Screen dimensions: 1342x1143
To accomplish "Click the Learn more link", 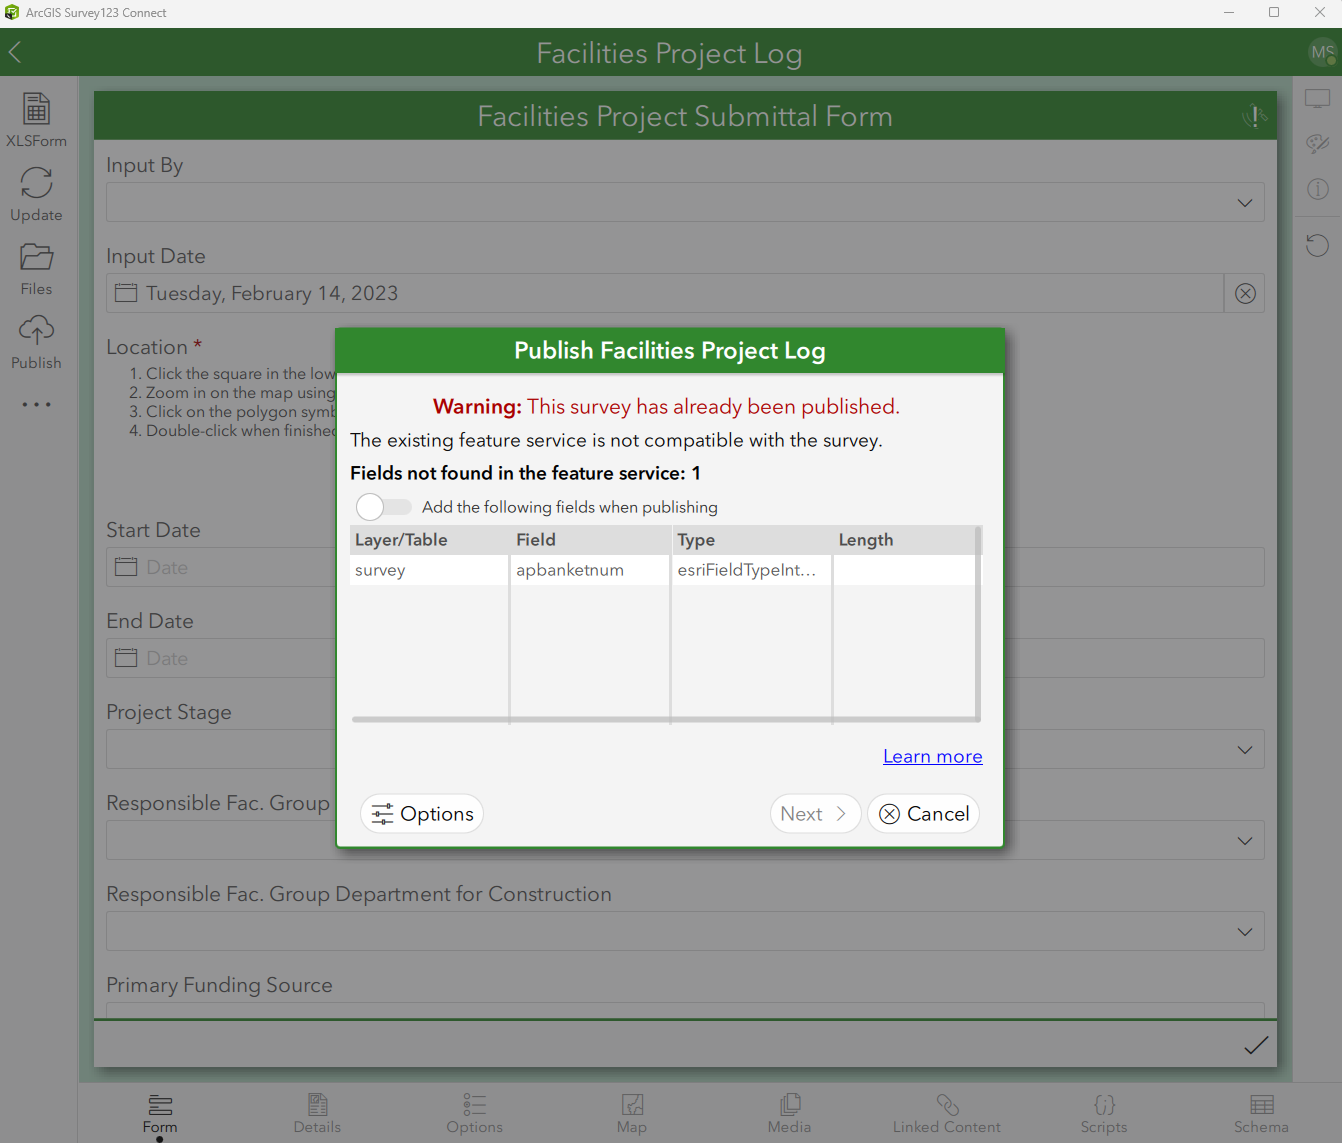I will click(932, 756).
